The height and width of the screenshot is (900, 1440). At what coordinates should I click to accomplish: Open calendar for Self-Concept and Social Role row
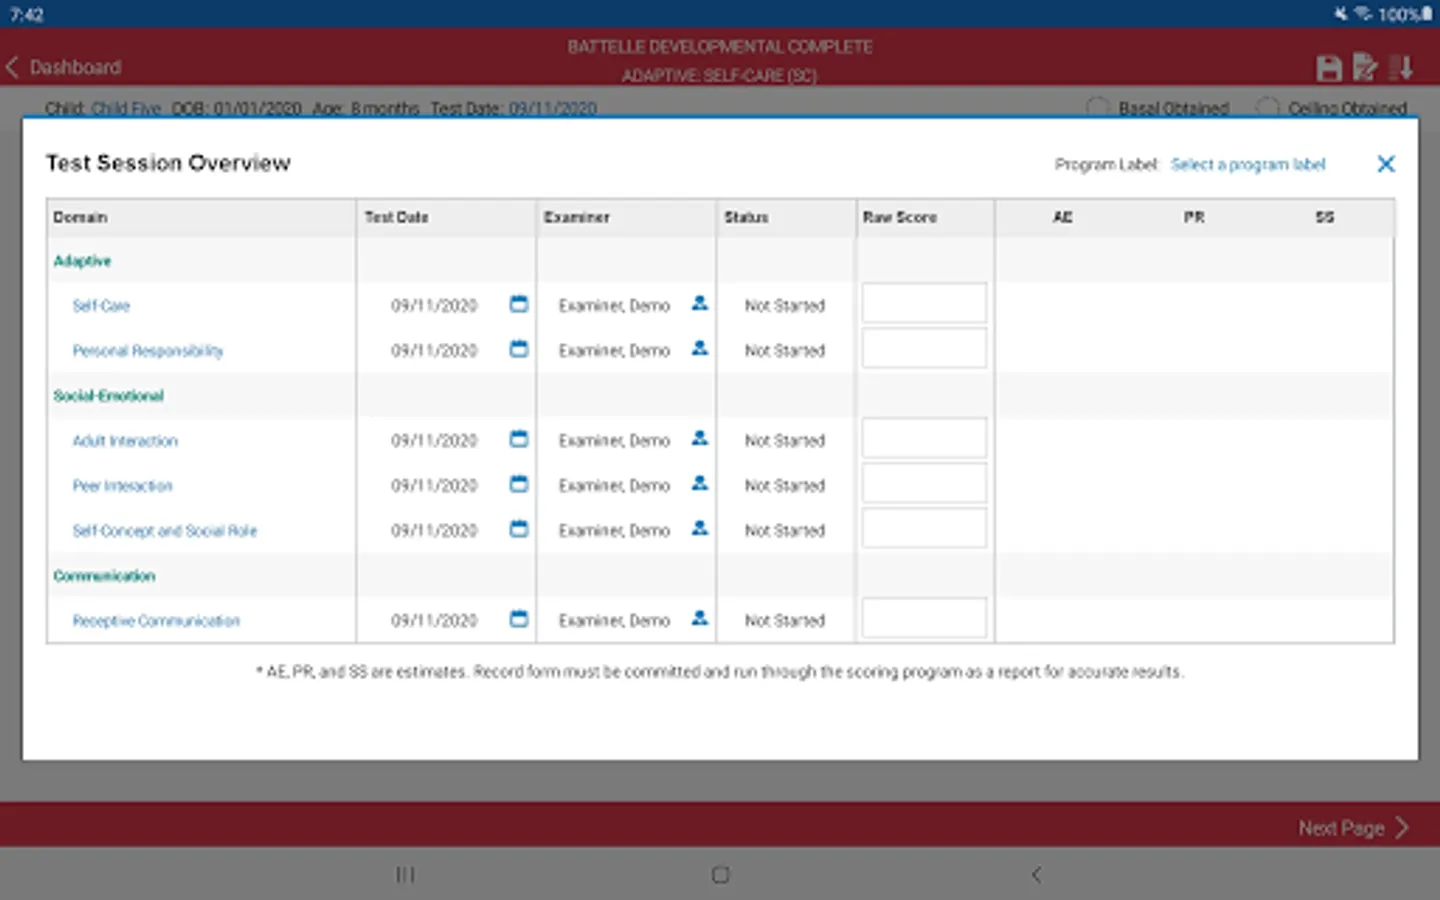click(x=519, y=529)
